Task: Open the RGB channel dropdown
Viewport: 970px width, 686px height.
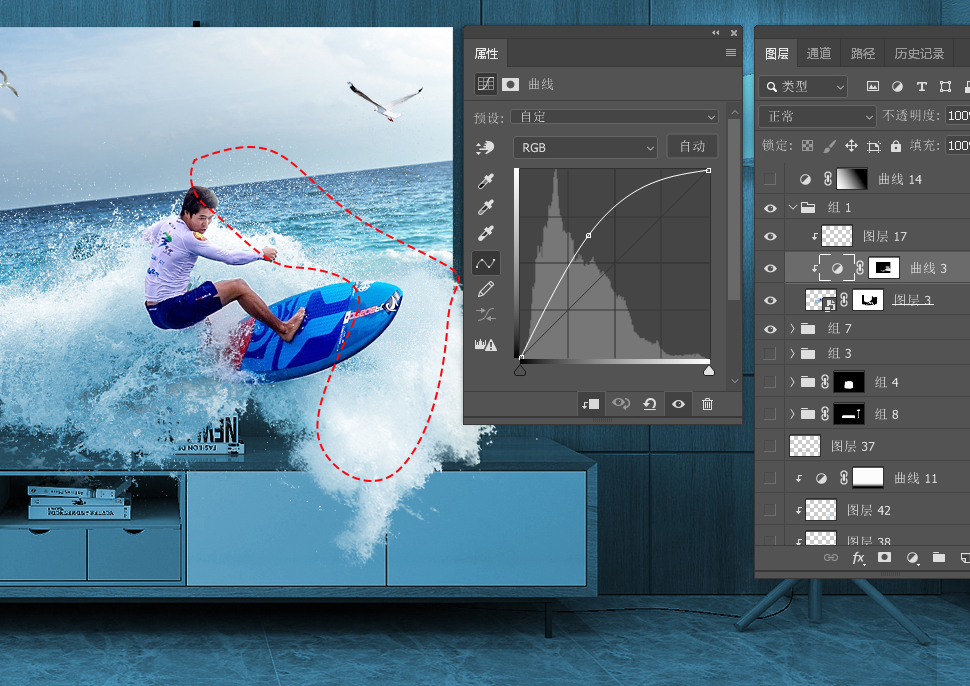Action: click(585, 147)
